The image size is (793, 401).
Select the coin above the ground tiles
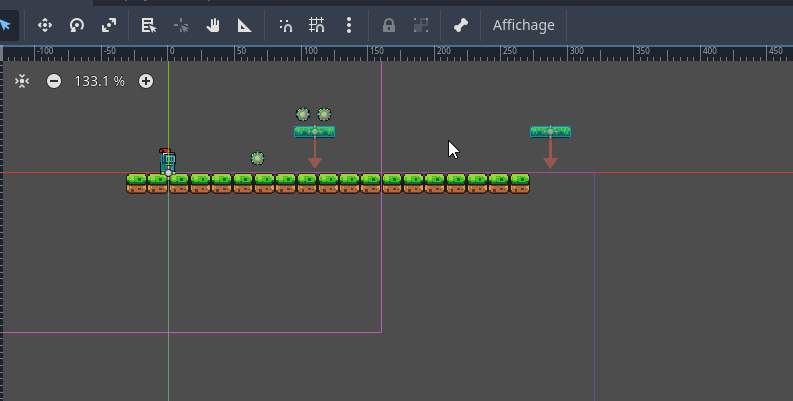[257, 158]
